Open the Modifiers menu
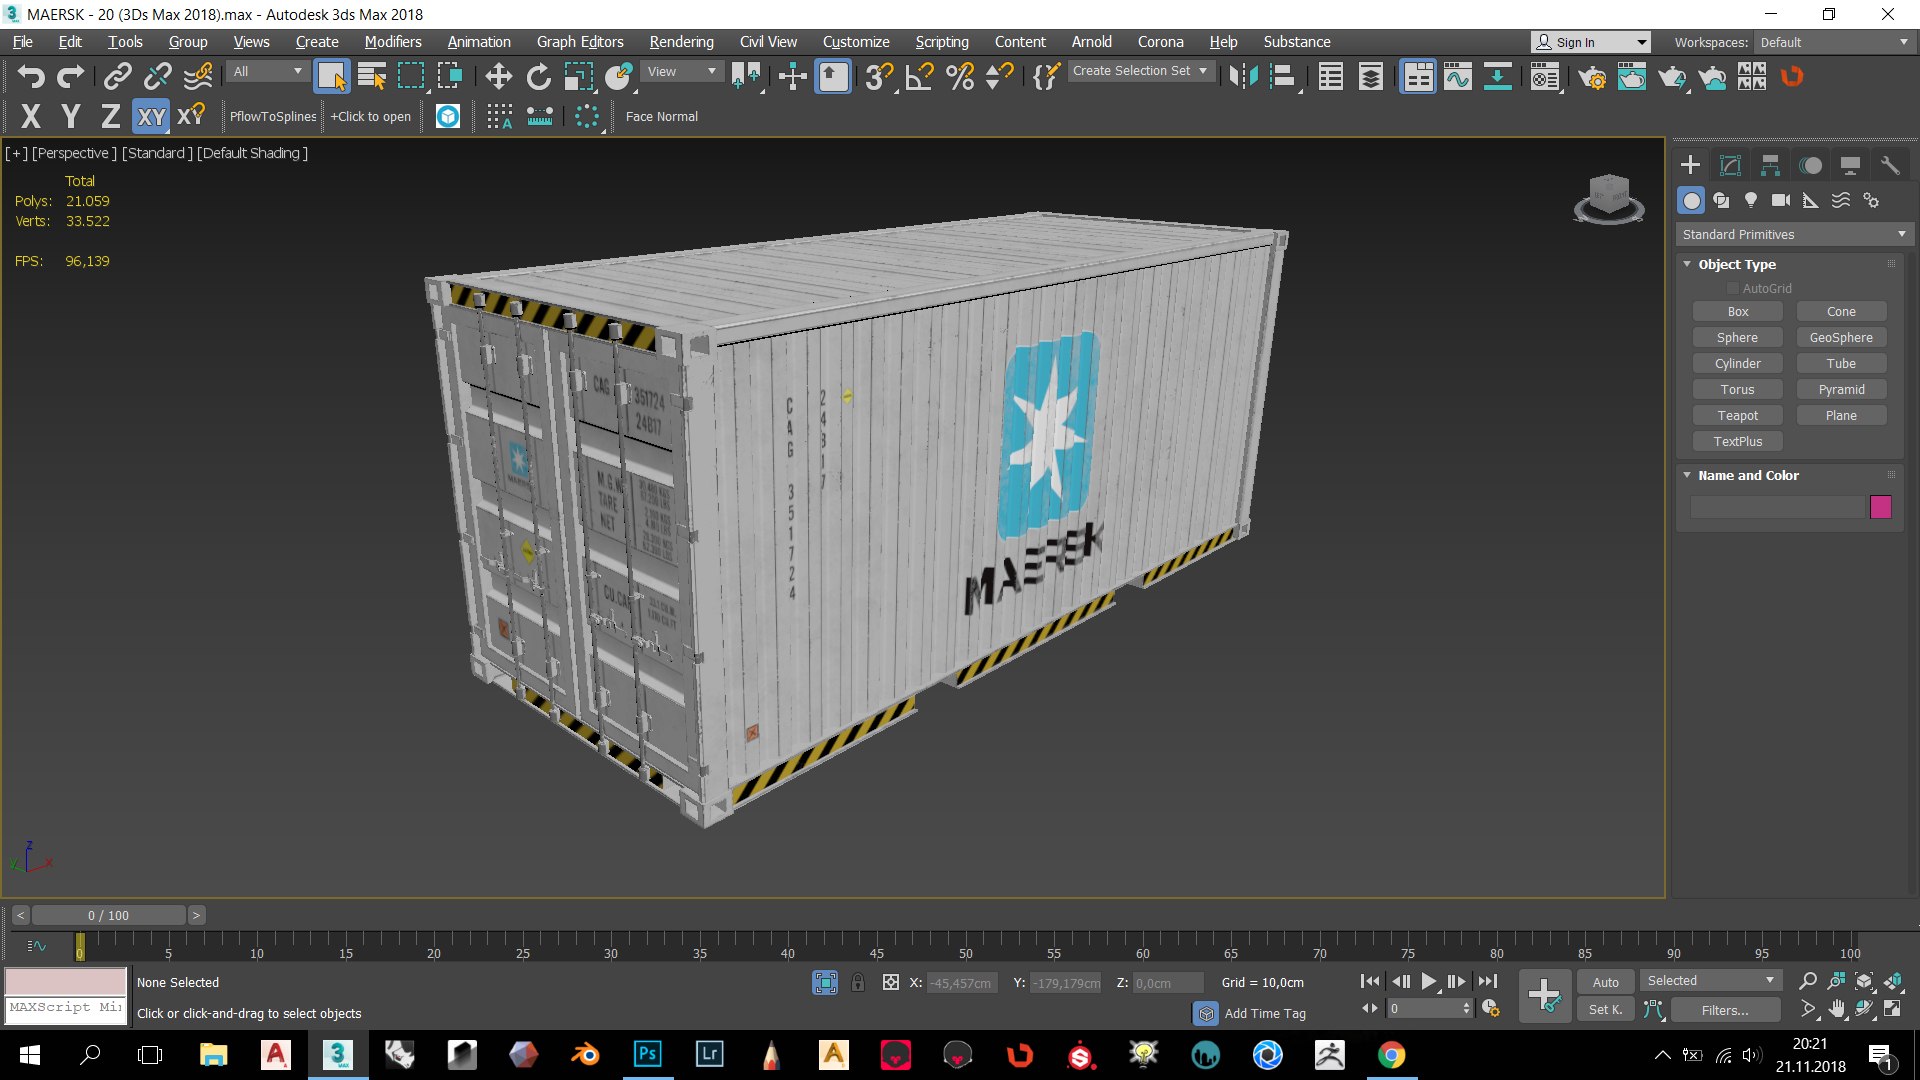The image size is (1920, 1080). click(393, 42)
